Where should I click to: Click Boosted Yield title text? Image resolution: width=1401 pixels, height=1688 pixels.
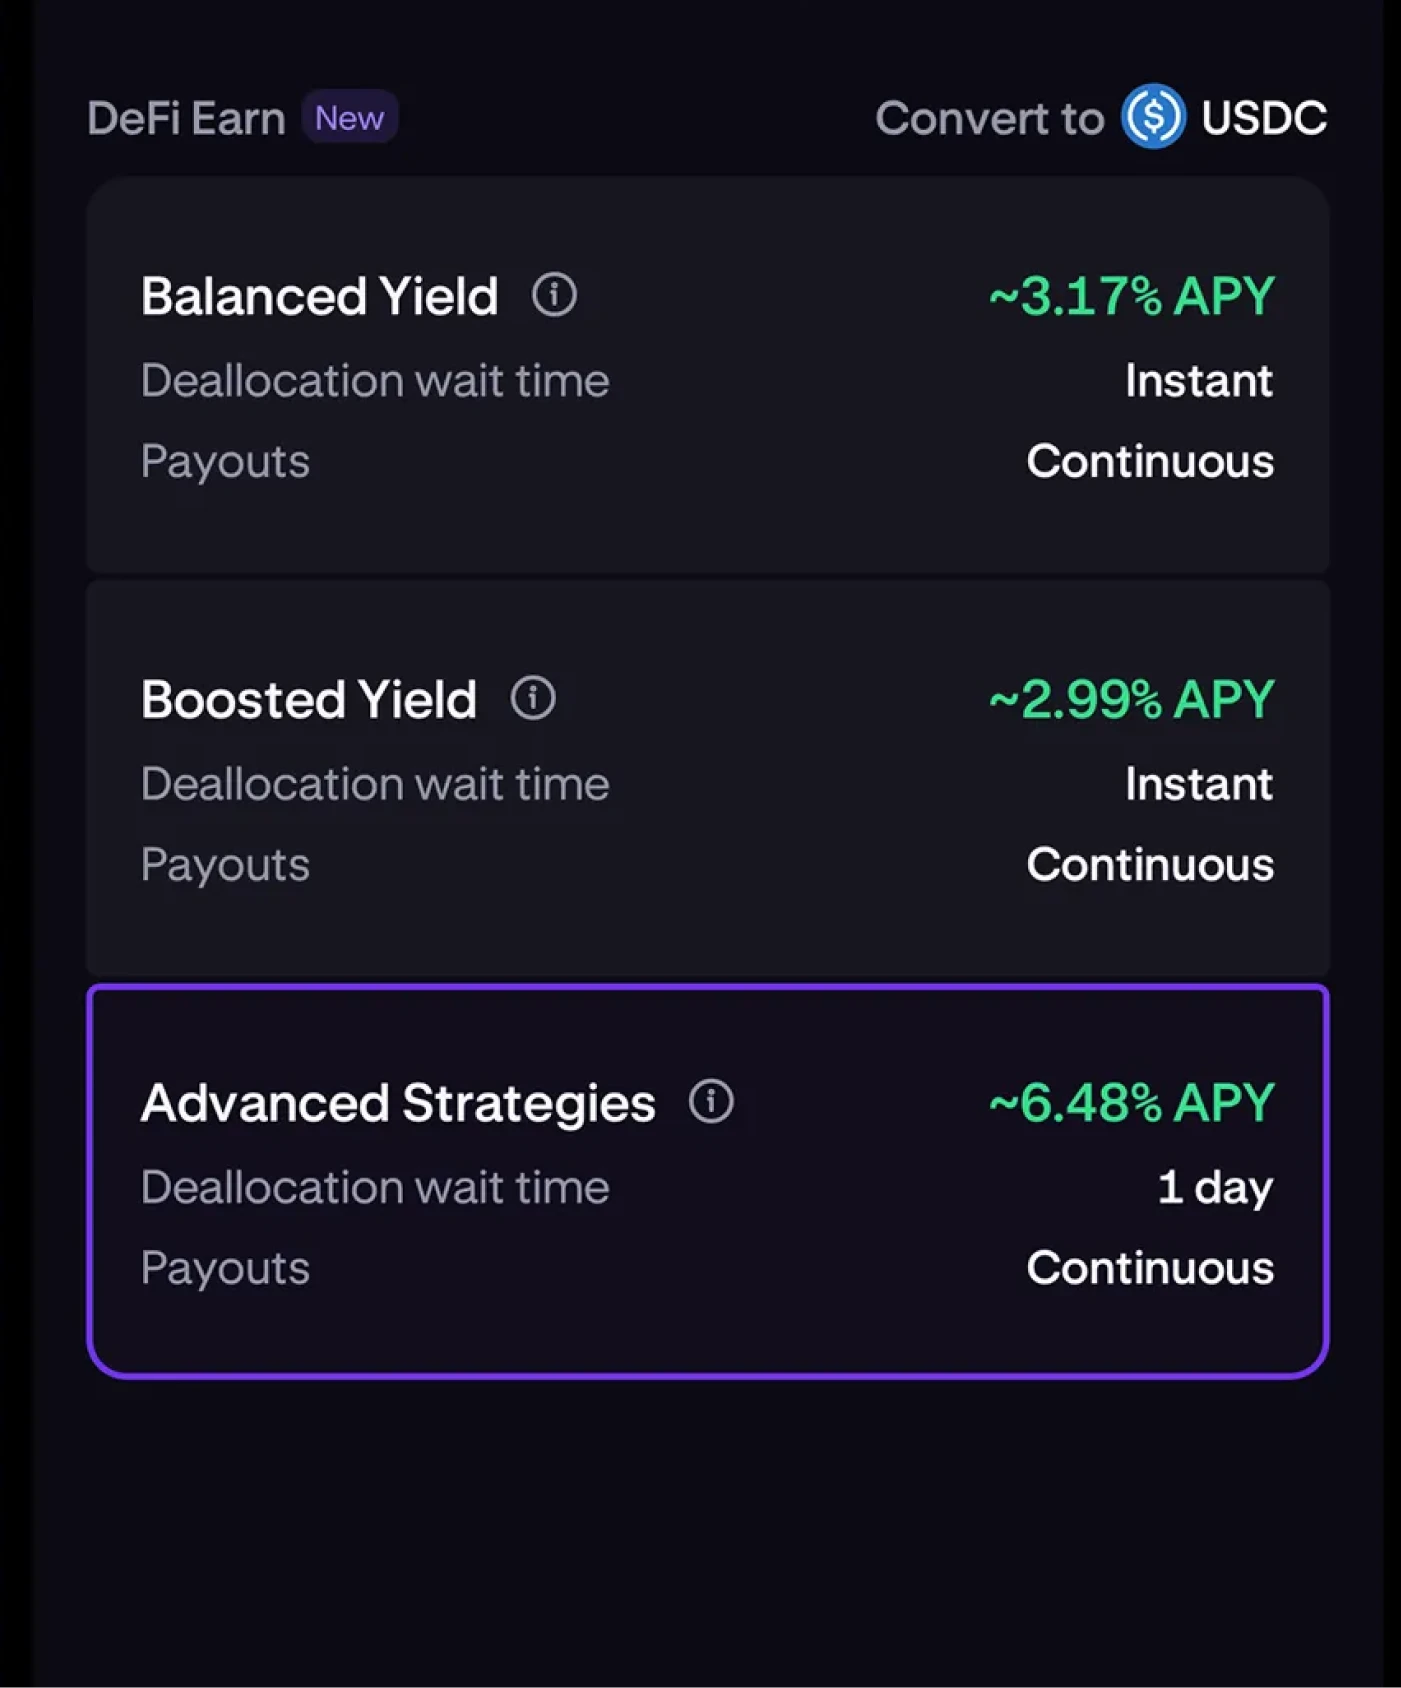tap(309, 699)
